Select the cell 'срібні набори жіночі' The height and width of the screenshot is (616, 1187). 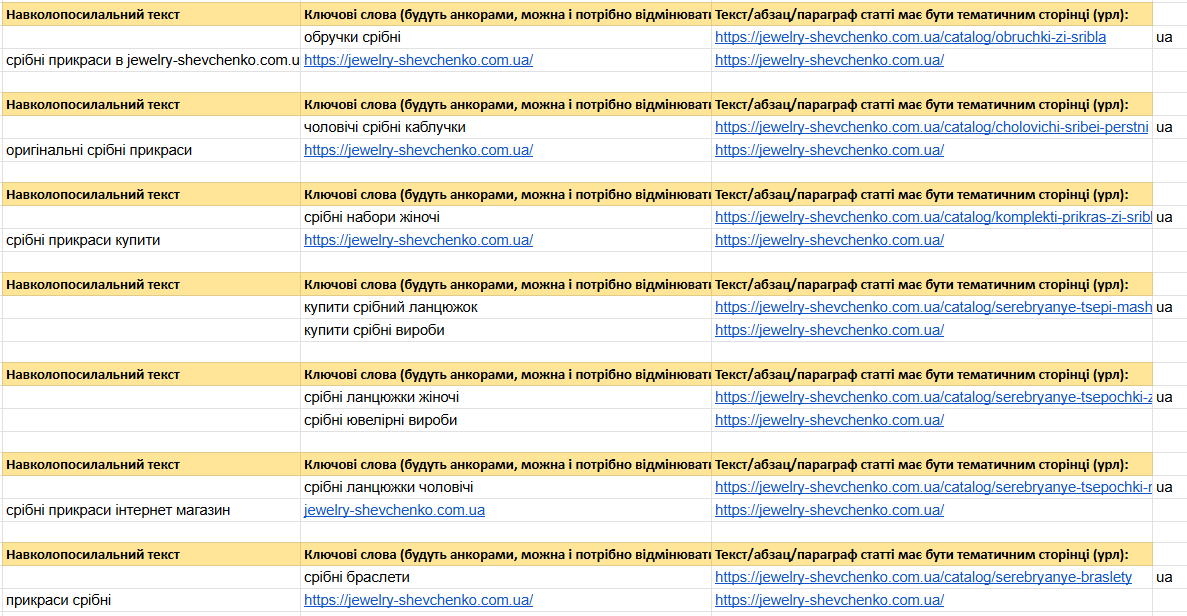point(506,217)
